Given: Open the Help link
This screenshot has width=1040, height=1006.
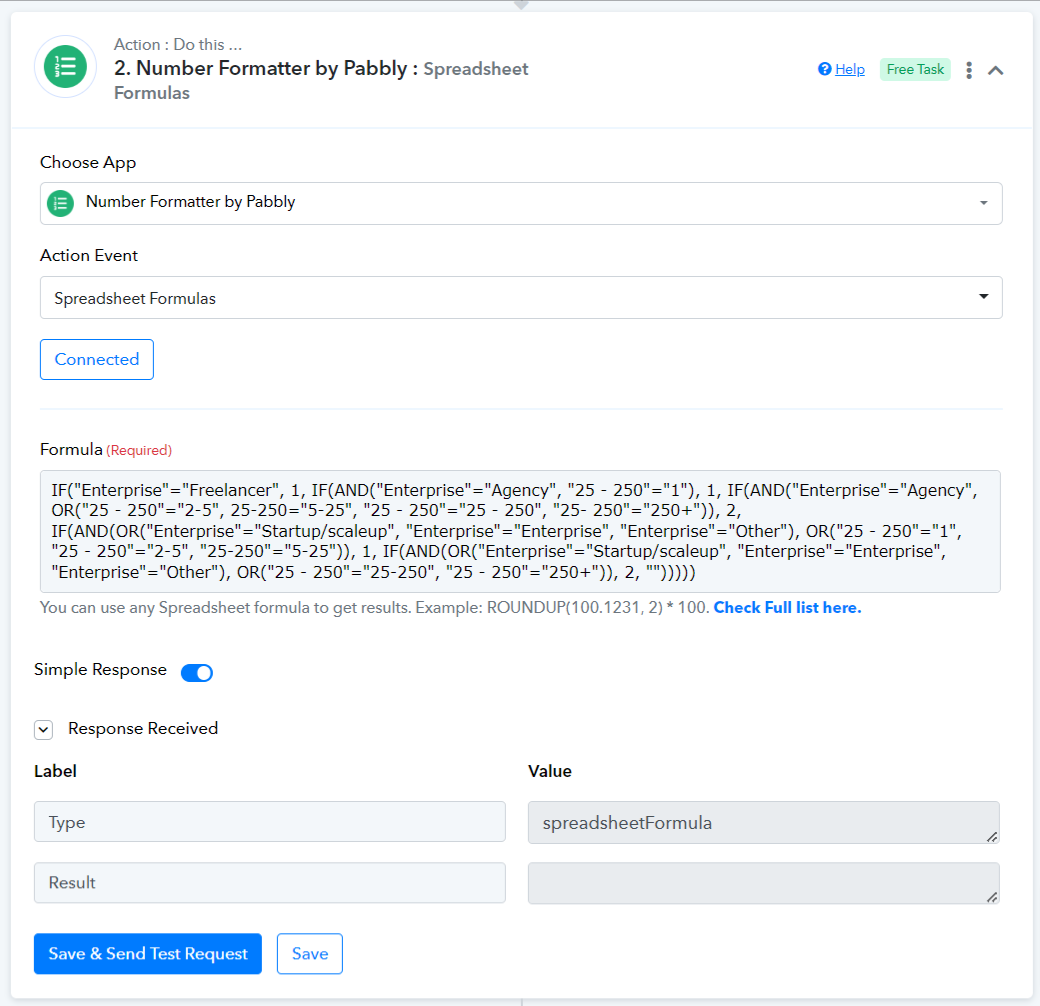Looking at the screenshot, I should [x=850, y=69].
